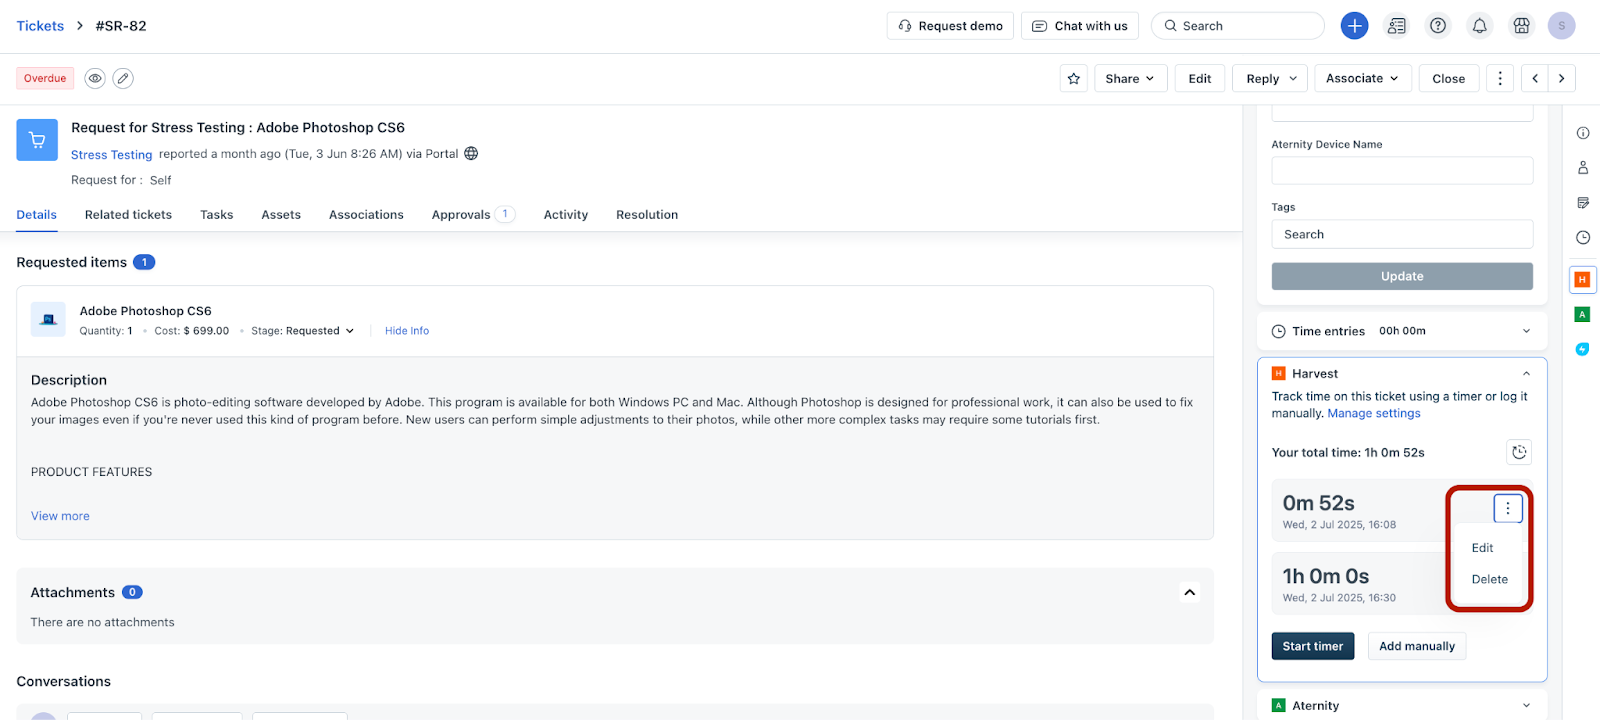Screen dimensions: 1600x720
Task: Choose Delete from time entry menu
Action: point(1488,579)
